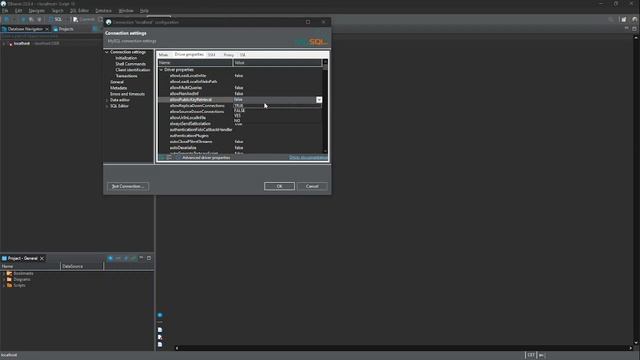Open the Window menu
The image size is (640, 360).
coord(126,11)
